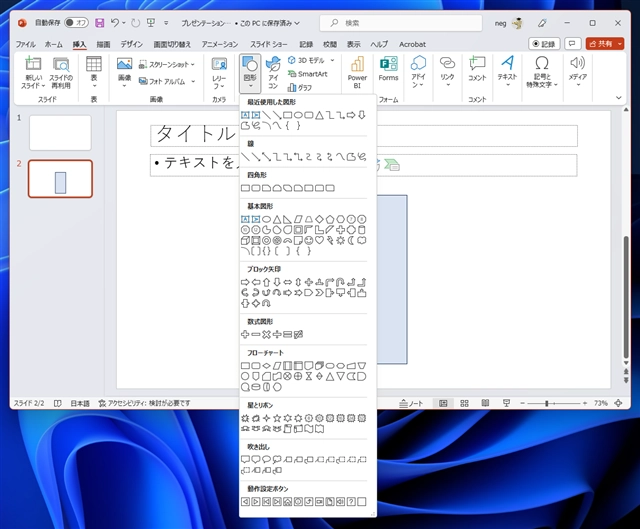
Task: Pick the right triangle in basic shapes
Action: [x=288, y=220]
